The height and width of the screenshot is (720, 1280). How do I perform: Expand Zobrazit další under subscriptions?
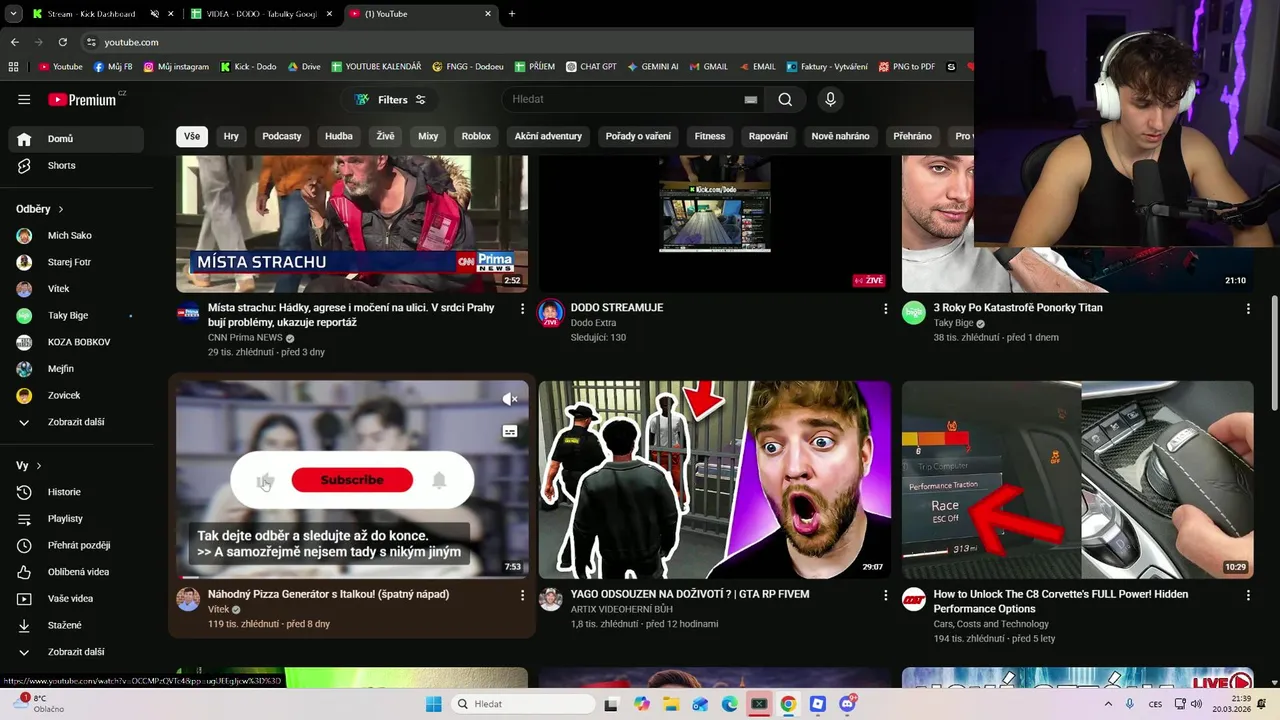coord(76,422)
